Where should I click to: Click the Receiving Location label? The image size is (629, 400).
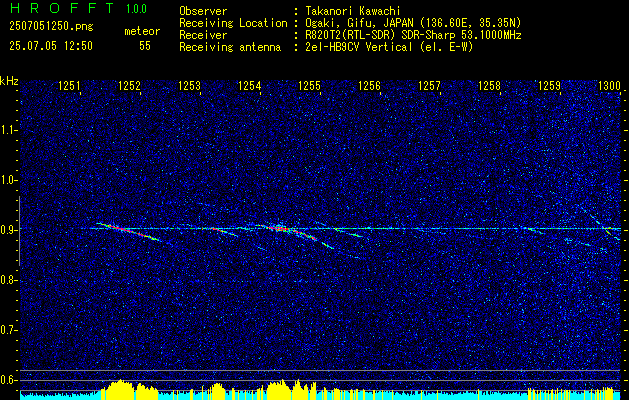coord(233,23)
